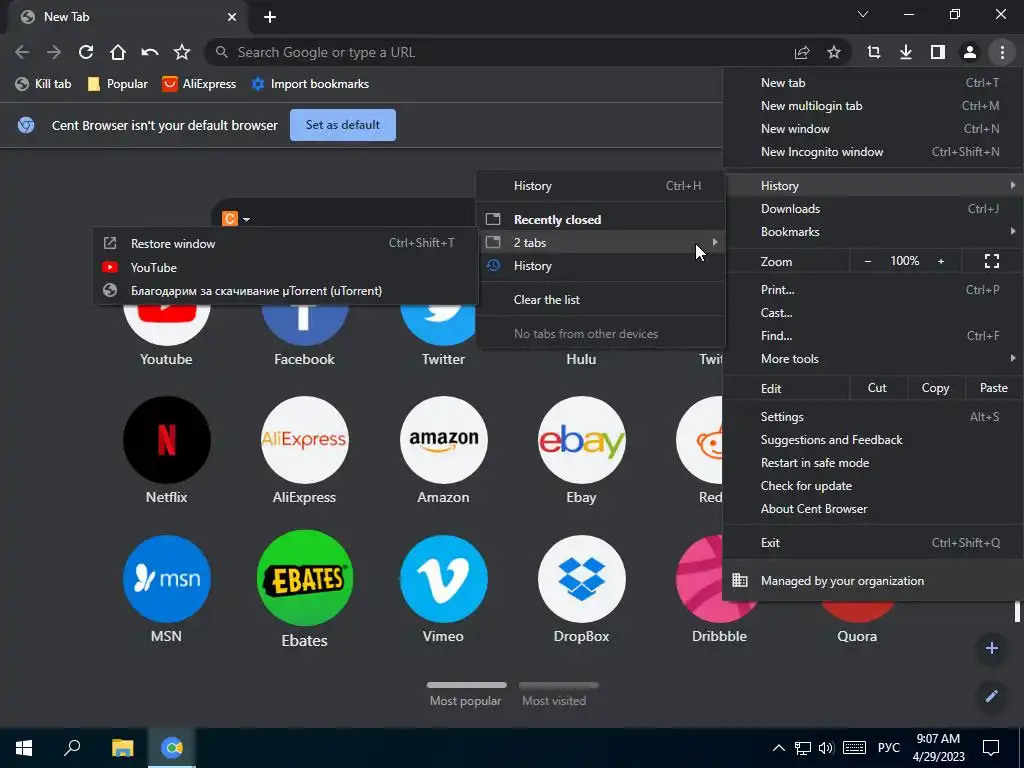Open the tab search chevron in title bar
1024x768 pixels.
pos(863,14)
